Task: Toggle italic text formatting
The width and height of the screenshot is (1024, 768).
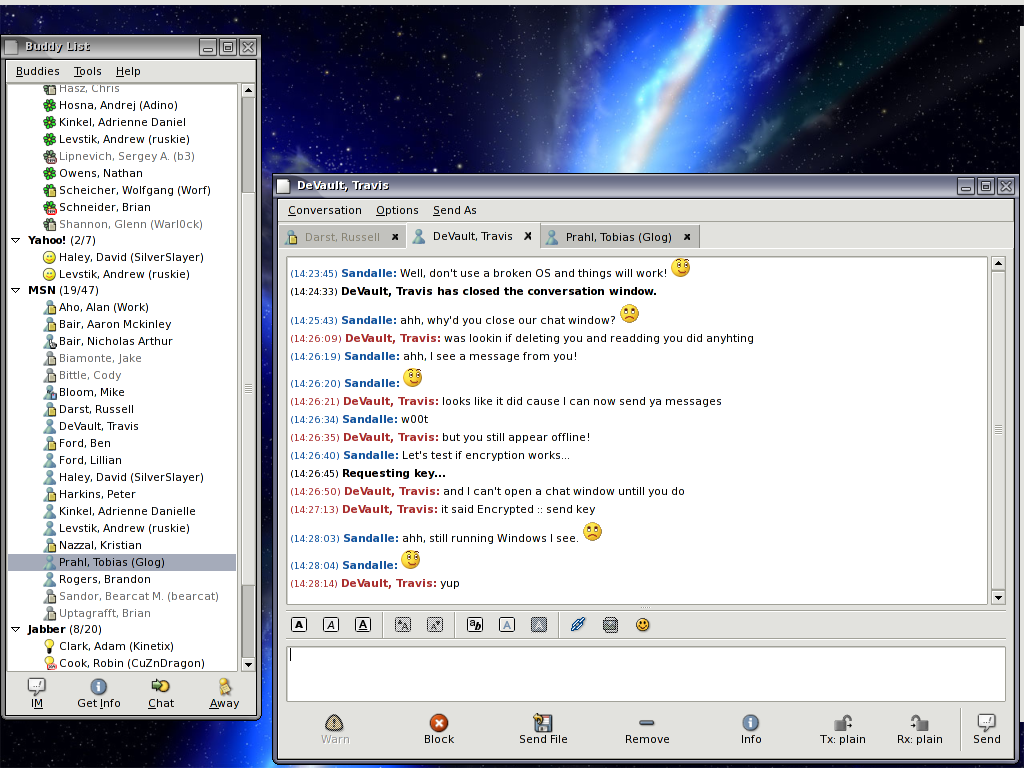Action: pos(331,625)
